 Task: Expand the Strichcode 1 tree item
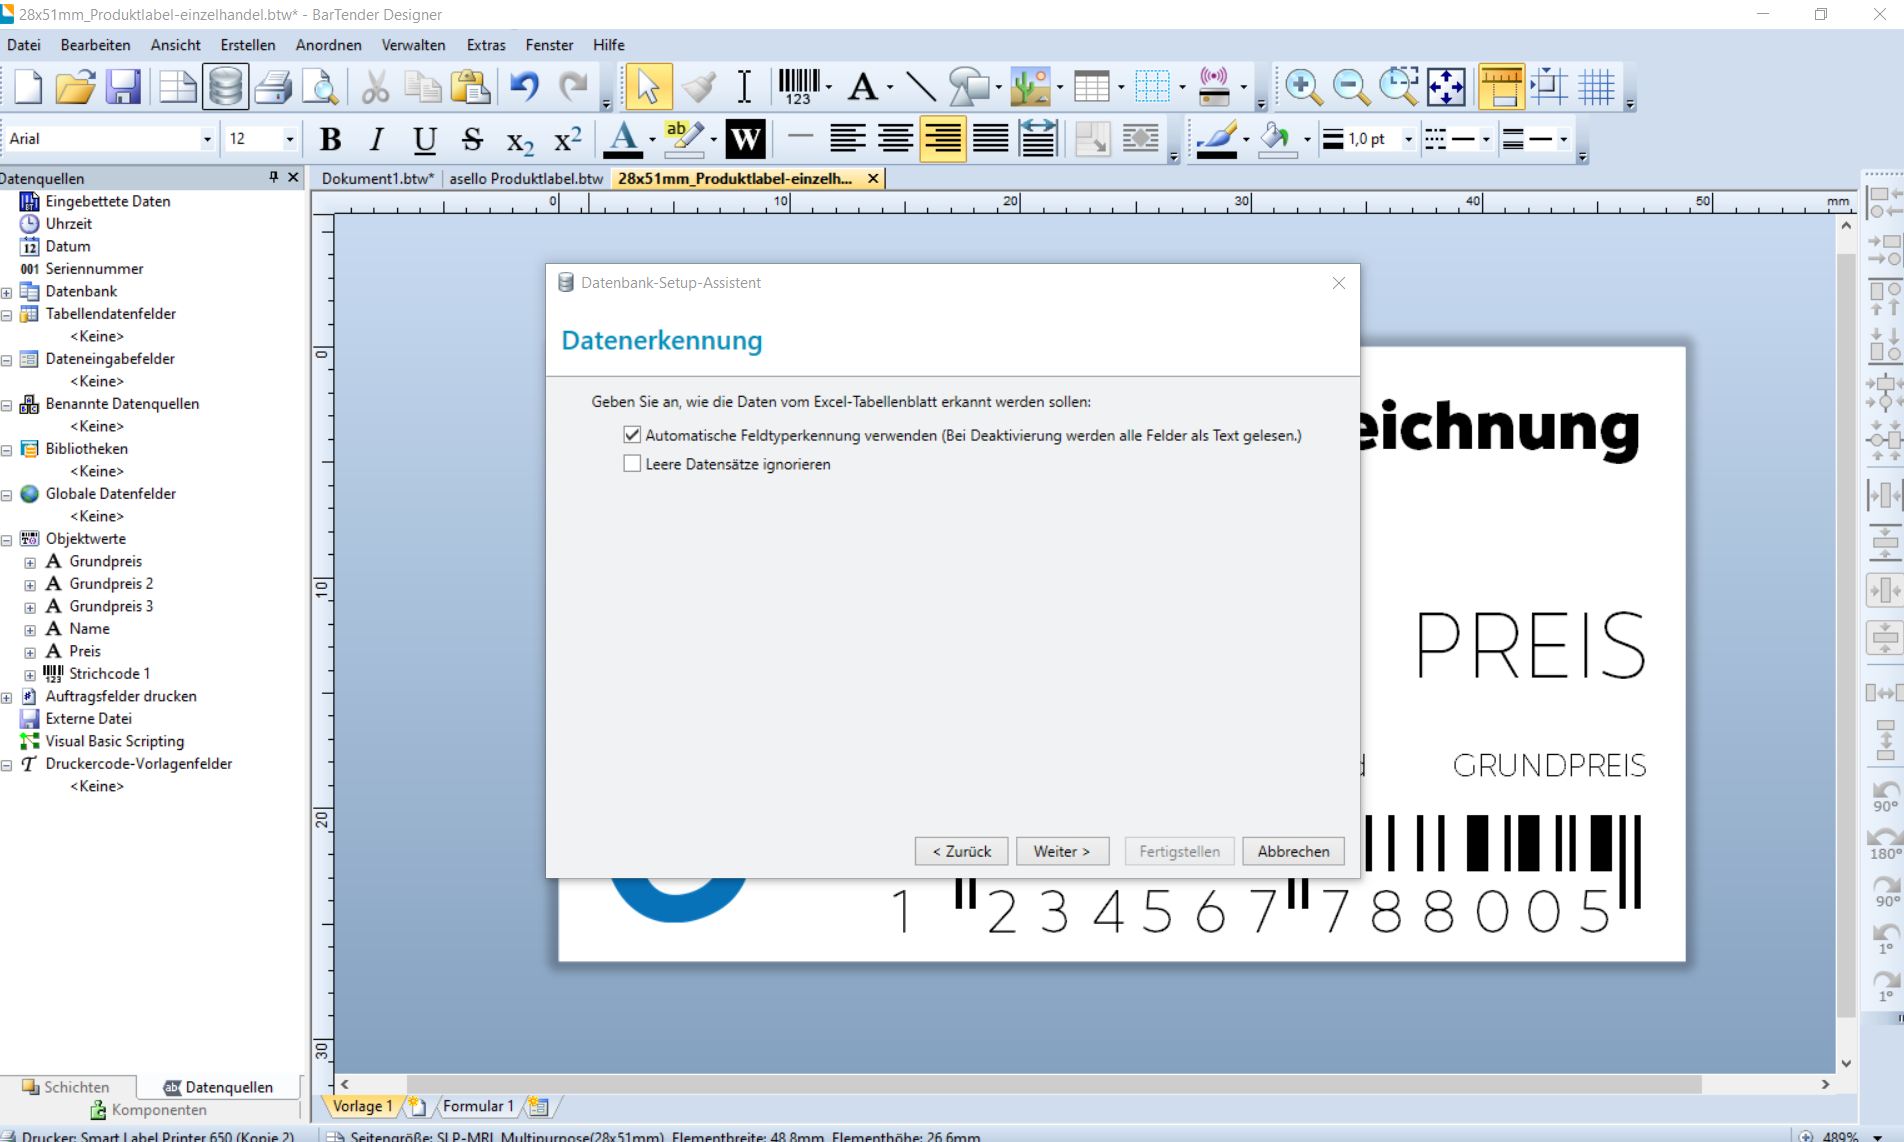coord(30,675)
